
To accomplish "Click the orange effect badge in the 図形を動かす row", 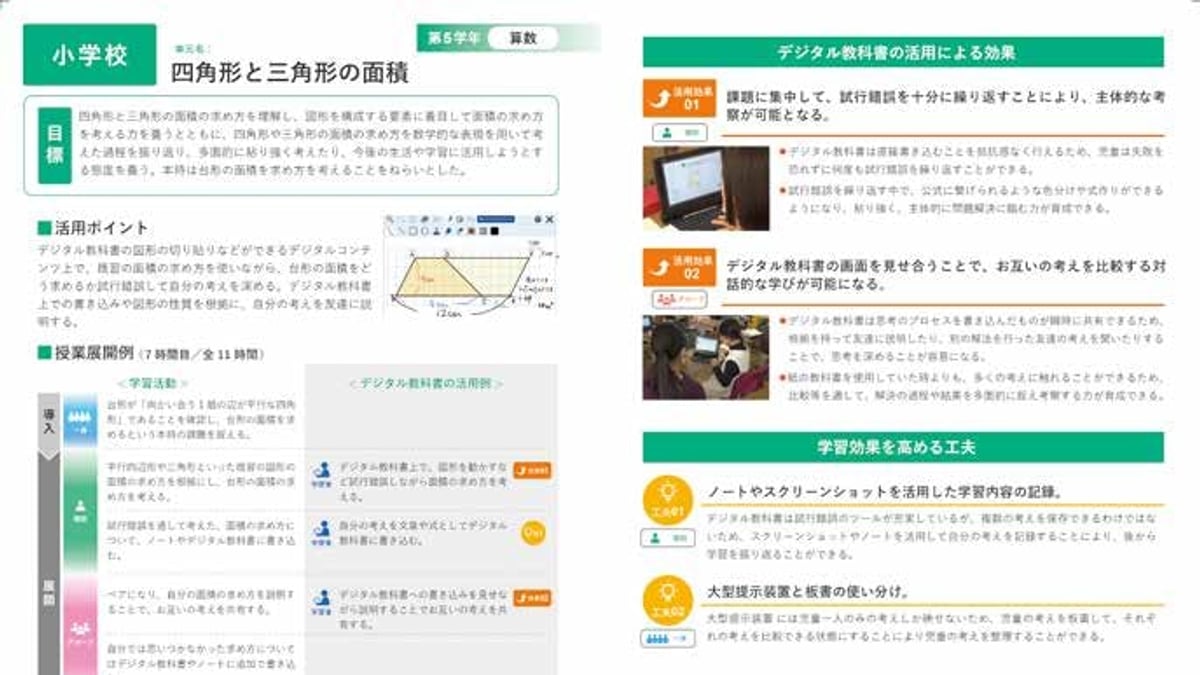I will coord(533,470).
